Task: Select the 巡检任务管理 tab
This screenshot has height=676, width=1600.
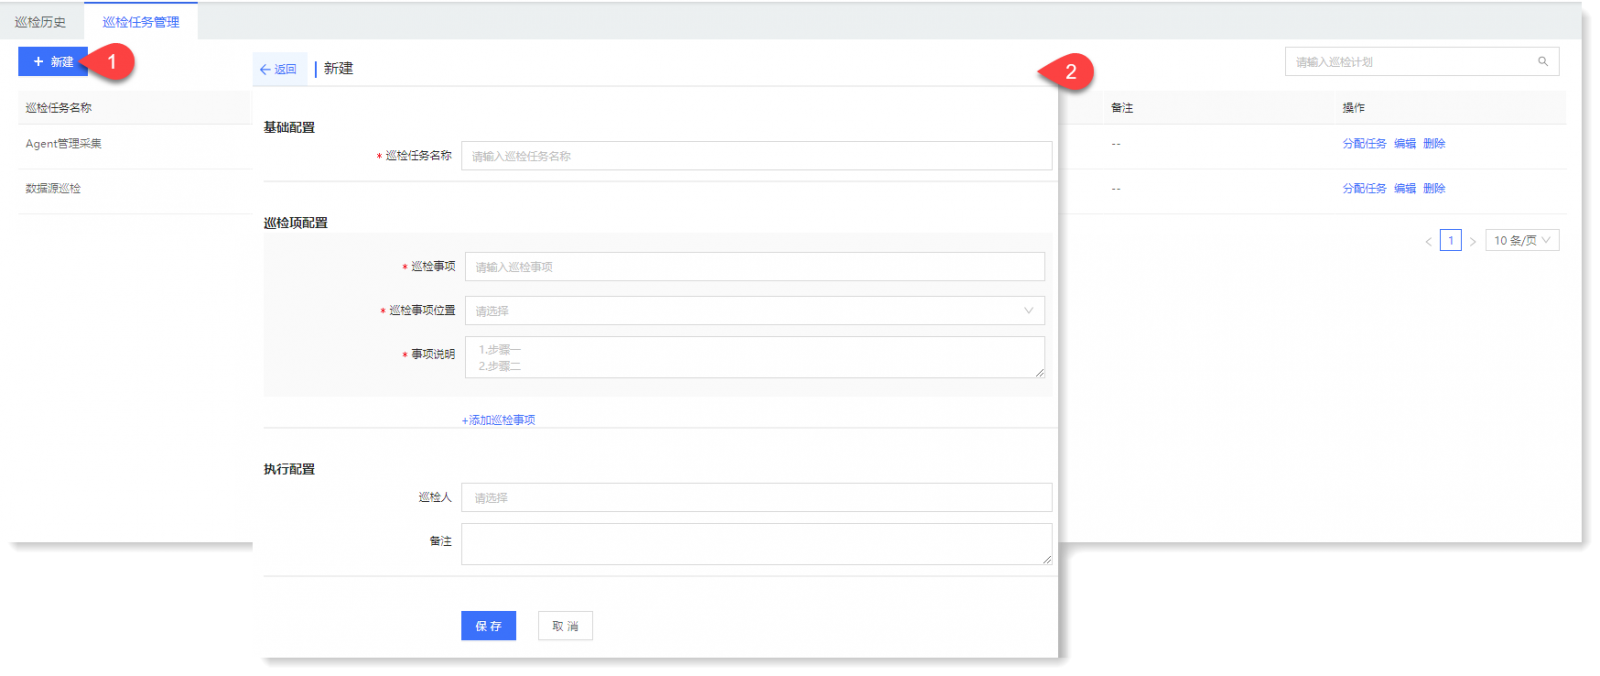Action: [141, 22]
